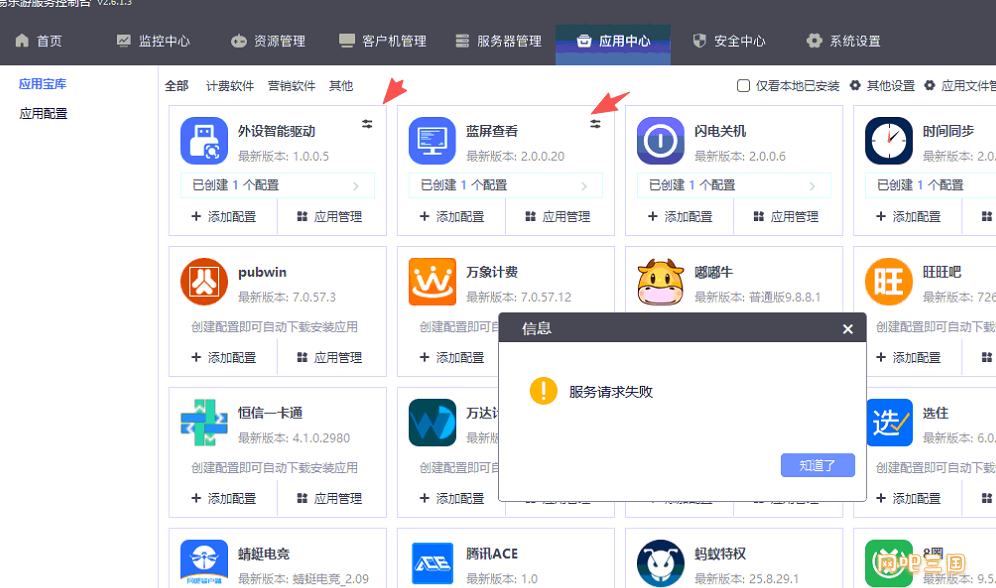This screenshot has height=588, width=996.
Task: Click 添加配置 under pubwin
Action: [224, 357]
